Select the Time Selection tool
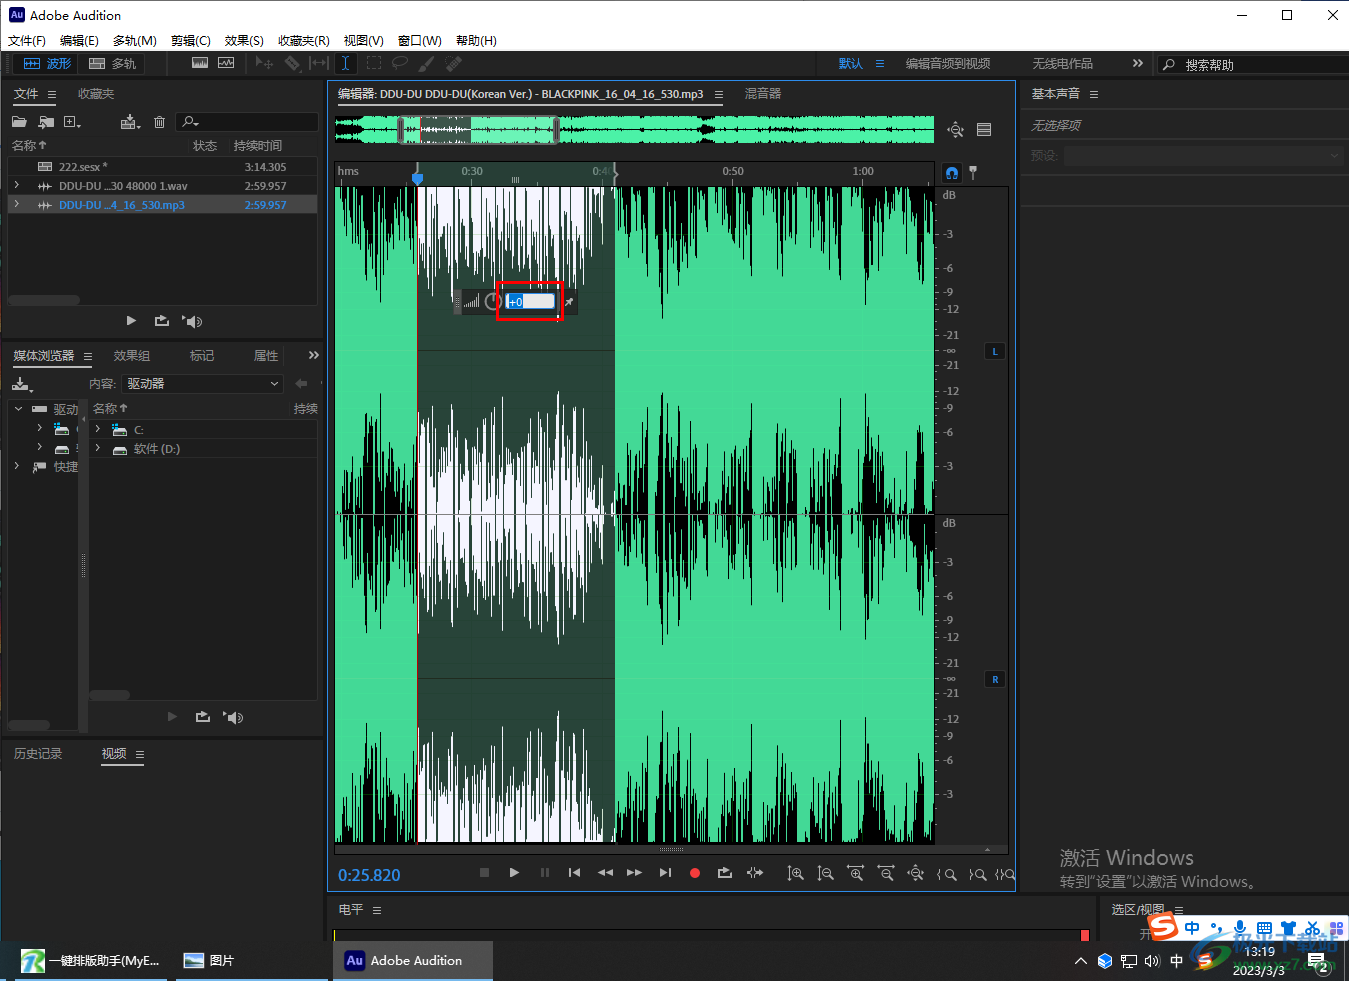 [x=345, y=63]
